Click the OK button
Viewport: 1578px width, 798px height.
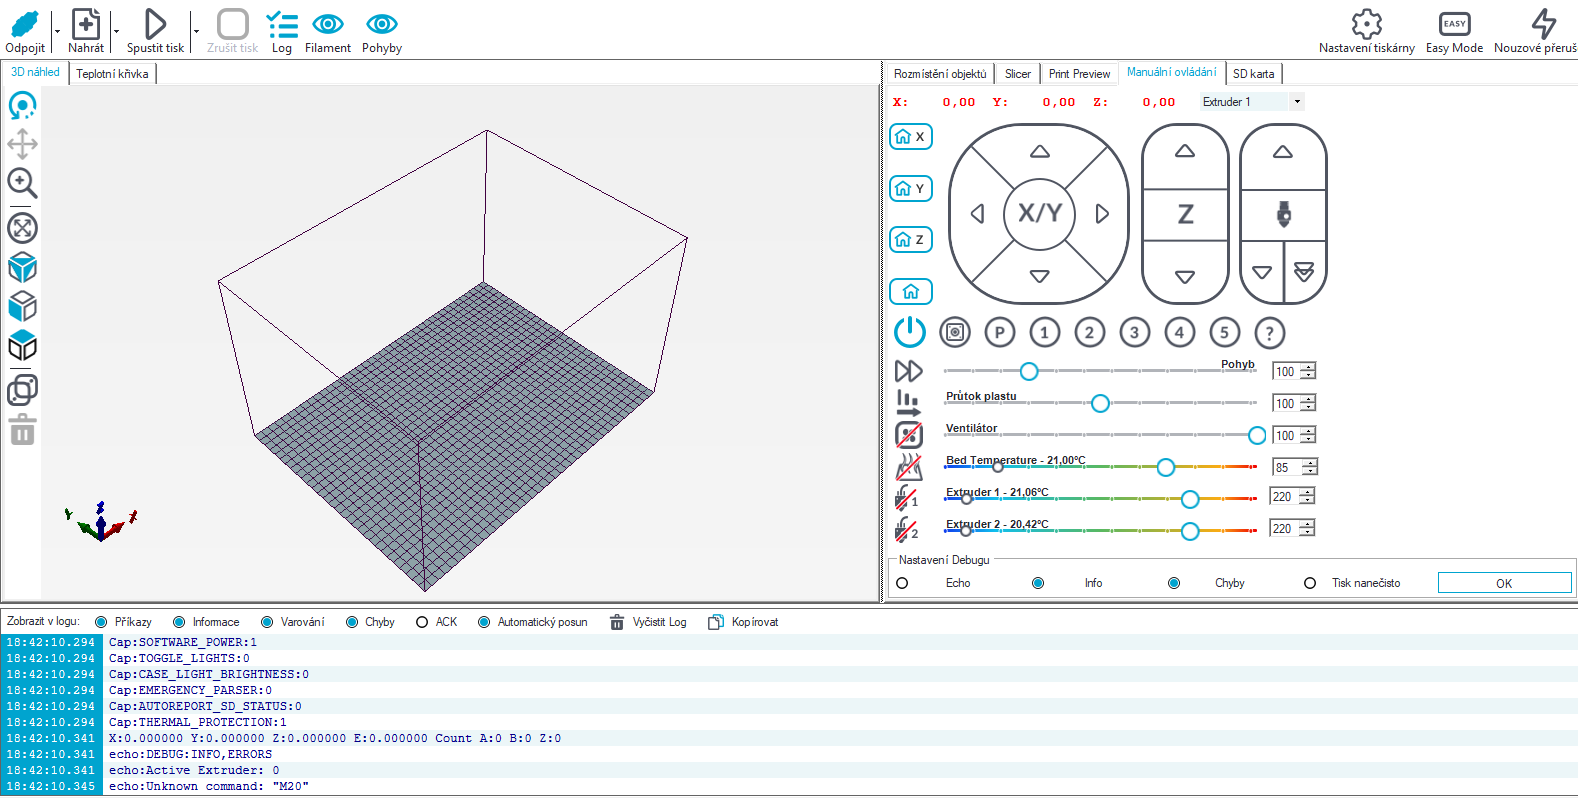point(1504,583)
